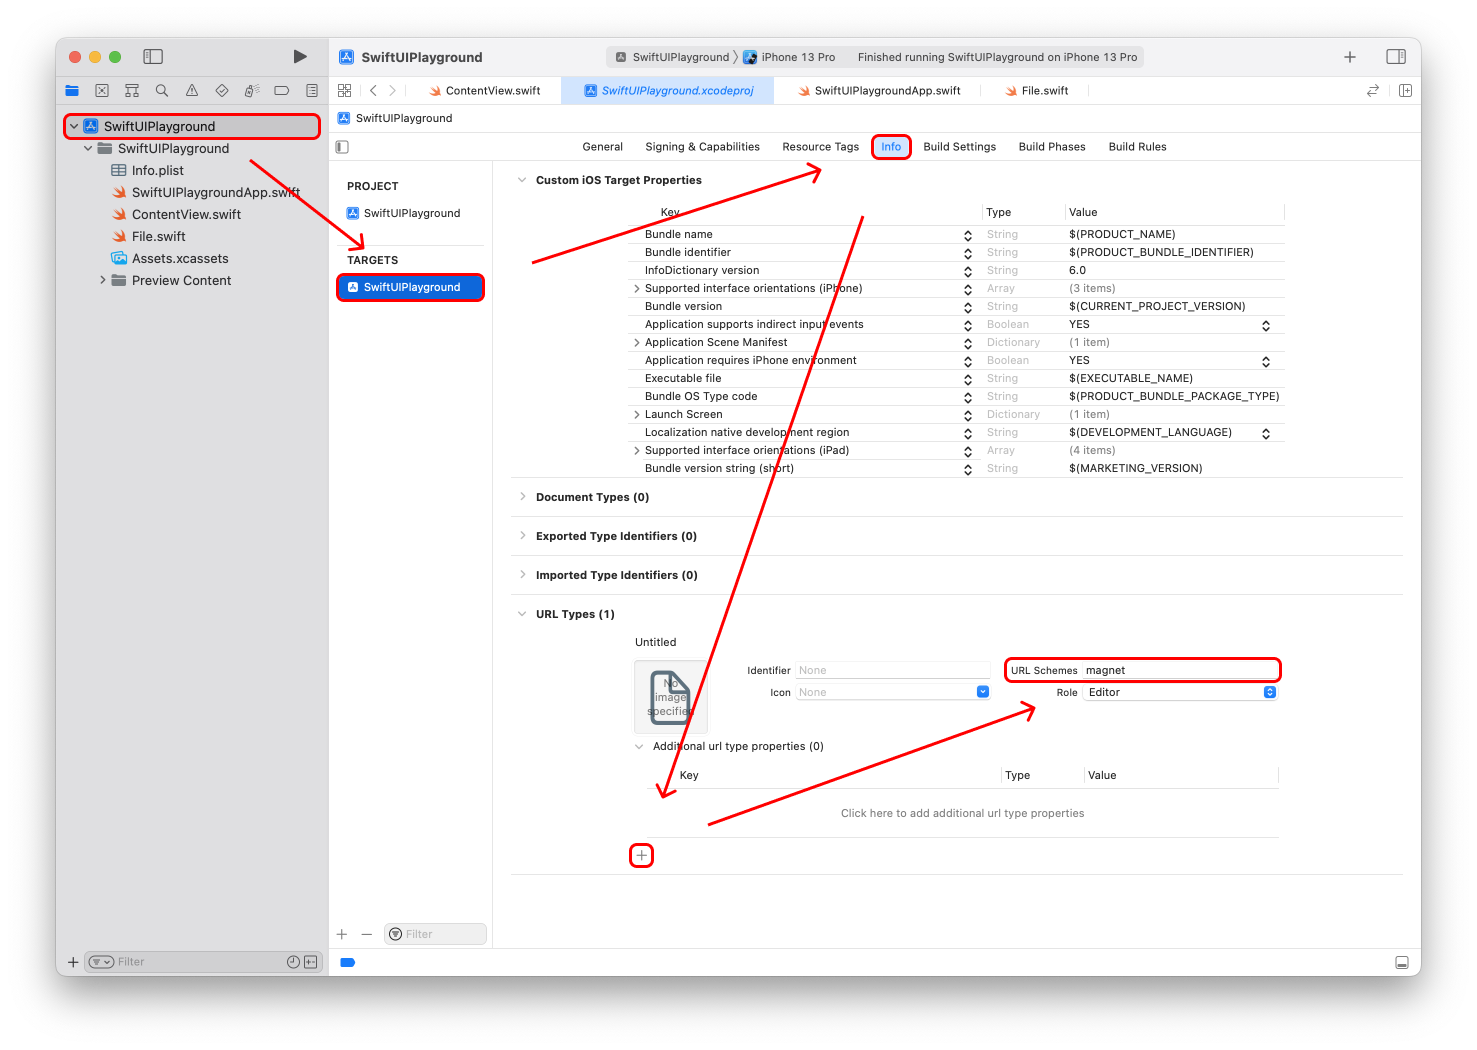Open the Find navigator magnifier
This screenshot has width=1477, height=1050.
(x=162, y=91)
